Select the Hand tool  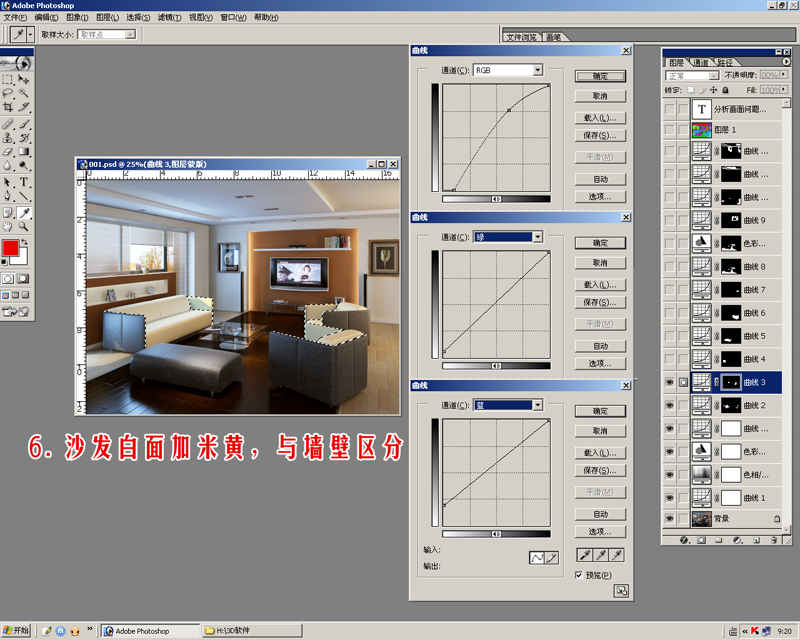coord(8,226)
